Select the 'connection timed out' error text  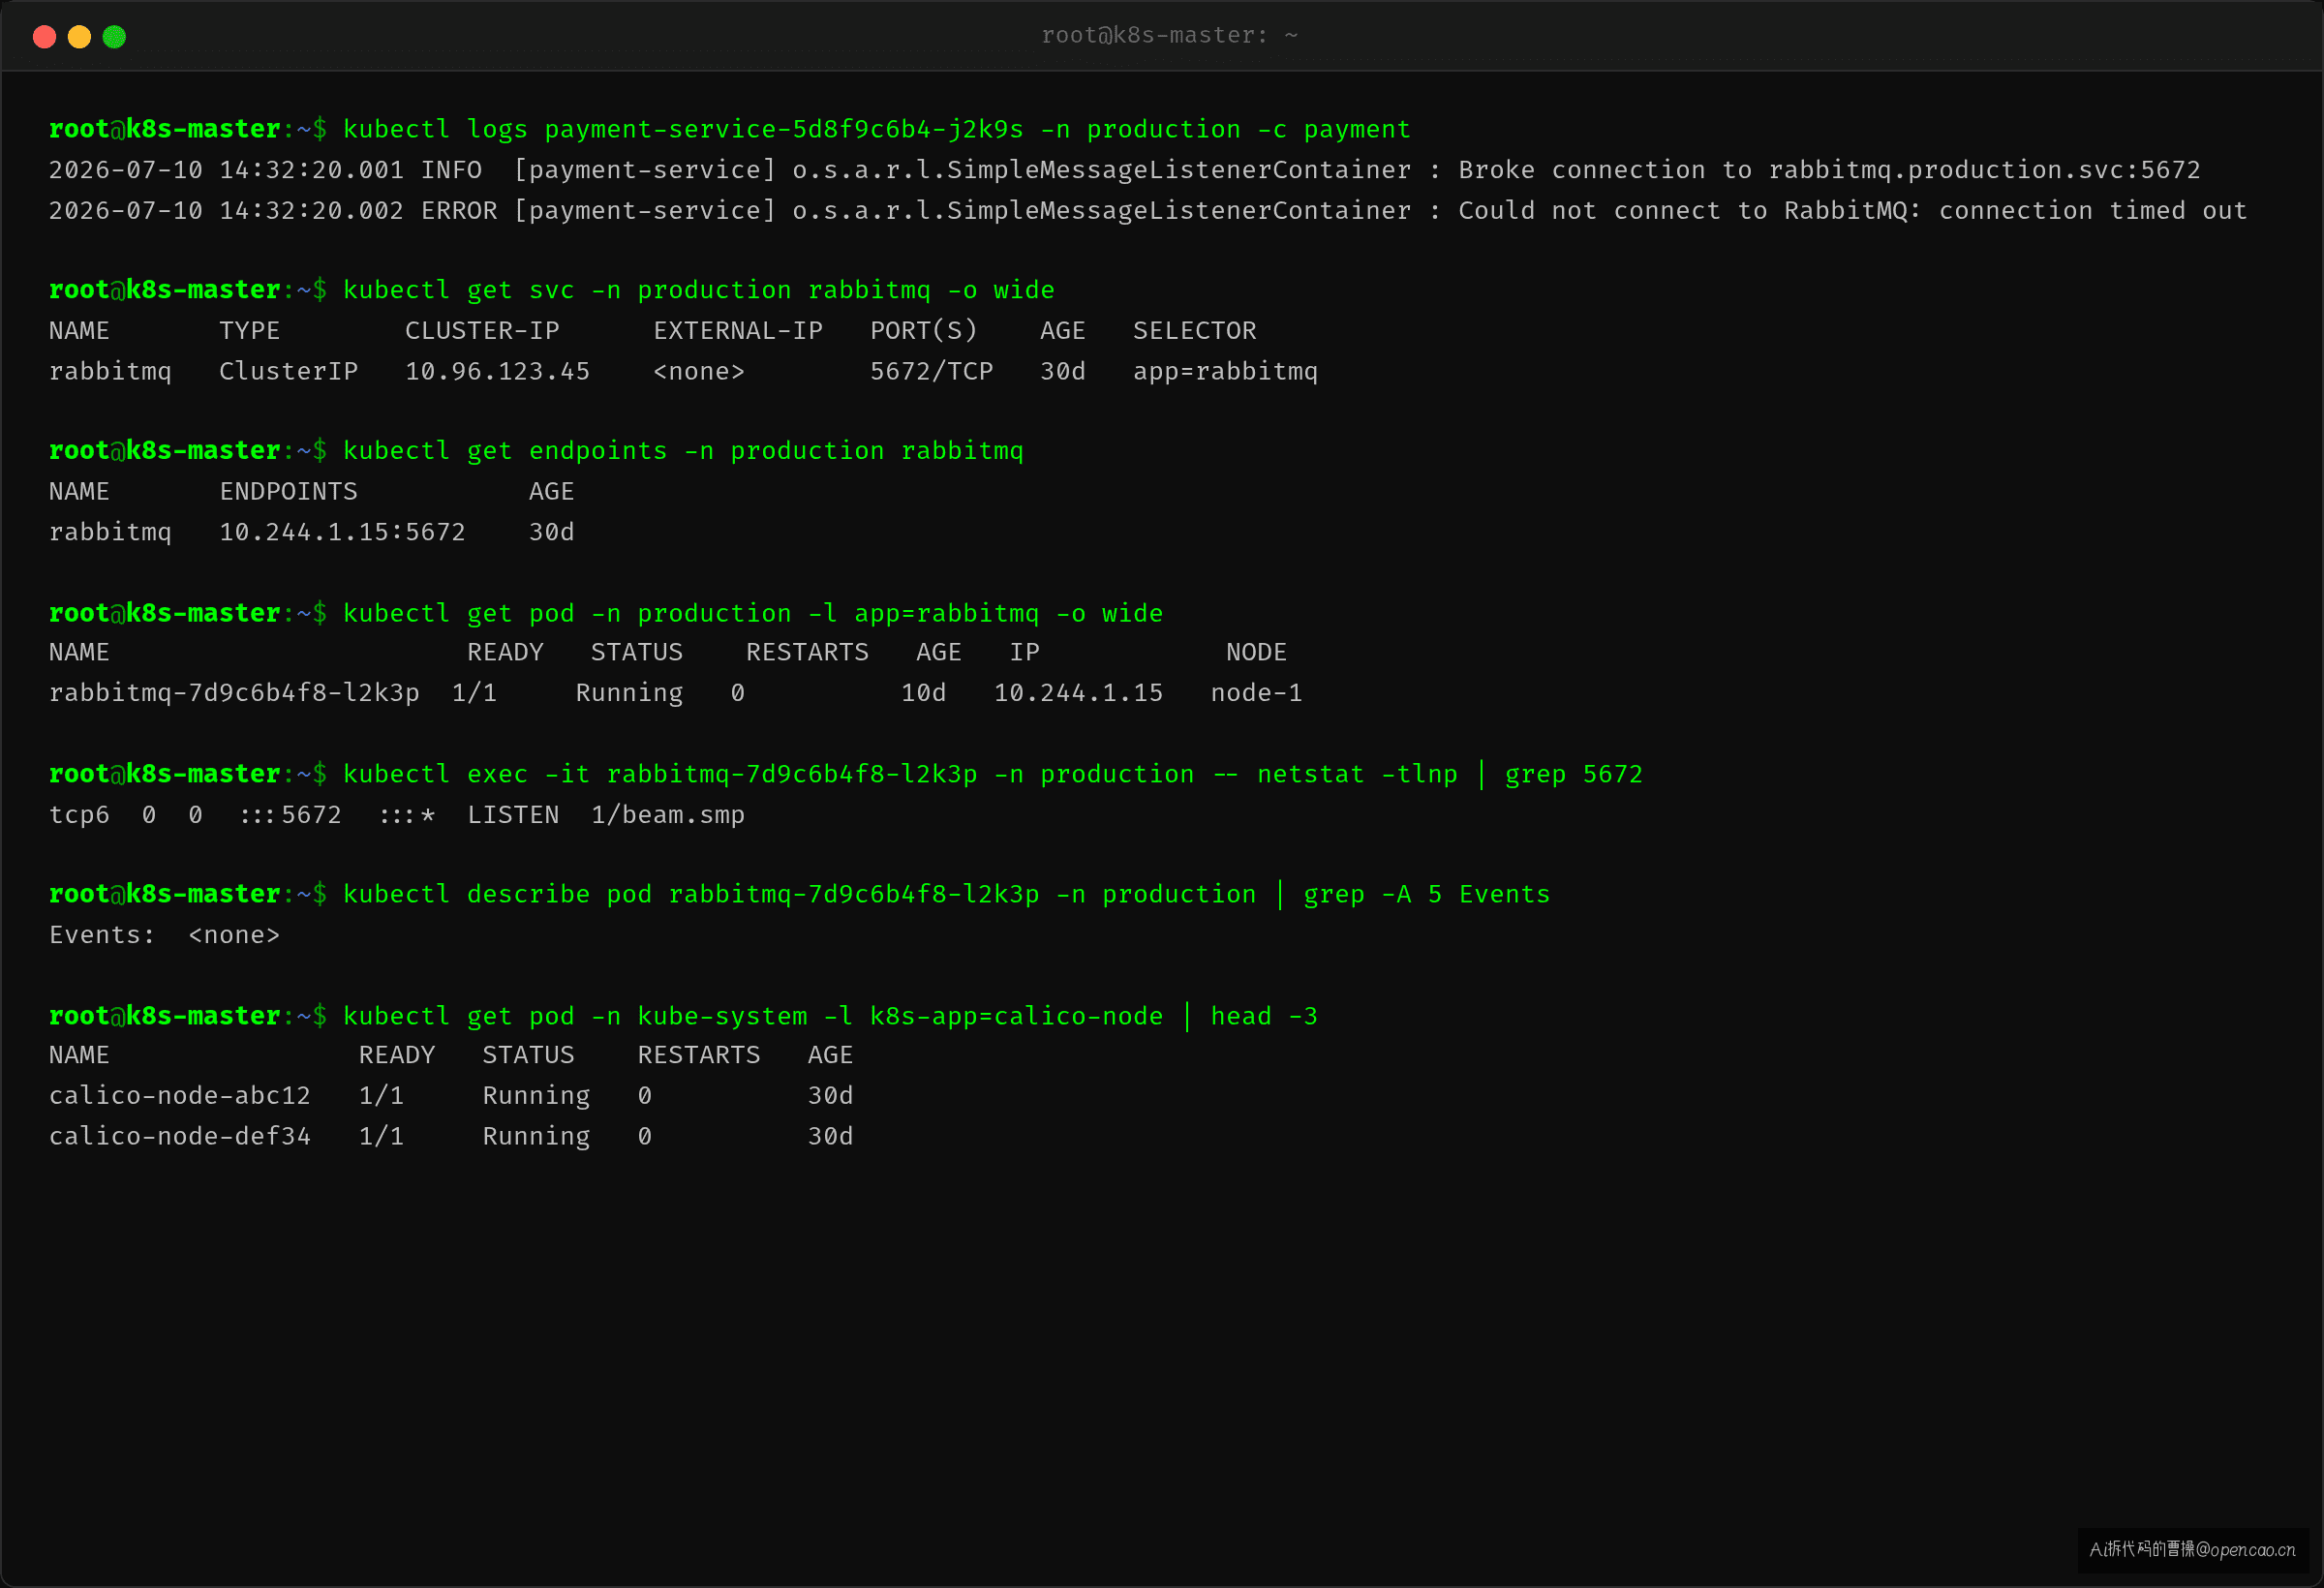(2092, 211)
